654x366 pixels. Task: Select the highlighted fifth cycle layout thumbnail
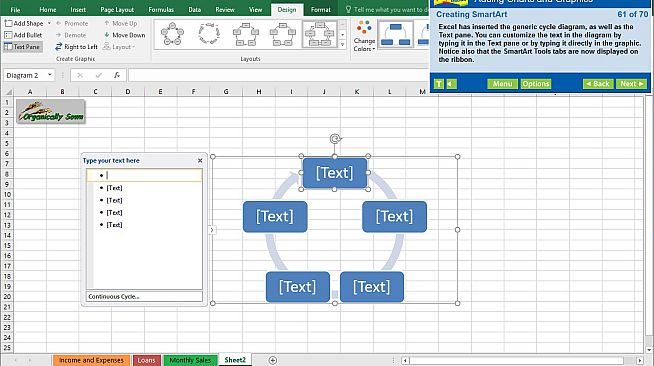(319, 34)
